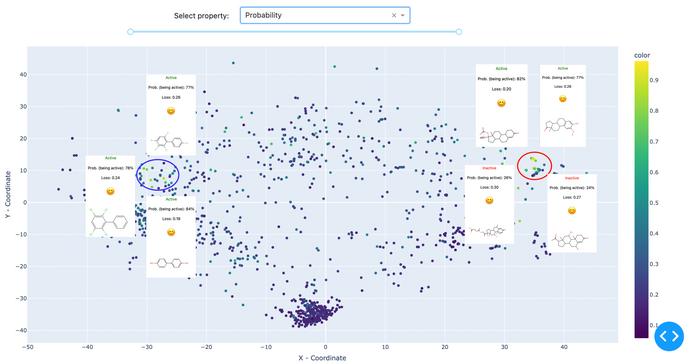This screenshot has width=700, height=364.
Task: Expand the property list using the red arrow
Action: click(403, 15)
